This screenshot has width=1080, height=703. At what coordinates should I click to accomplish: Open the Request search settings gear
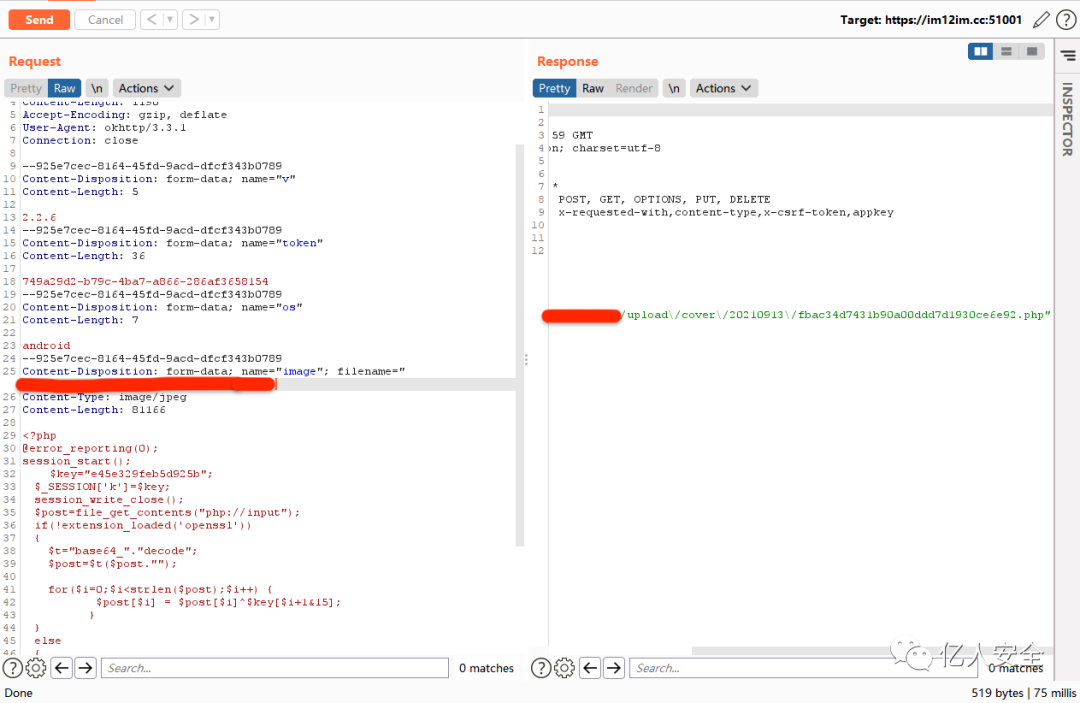[x=36, y=668]
